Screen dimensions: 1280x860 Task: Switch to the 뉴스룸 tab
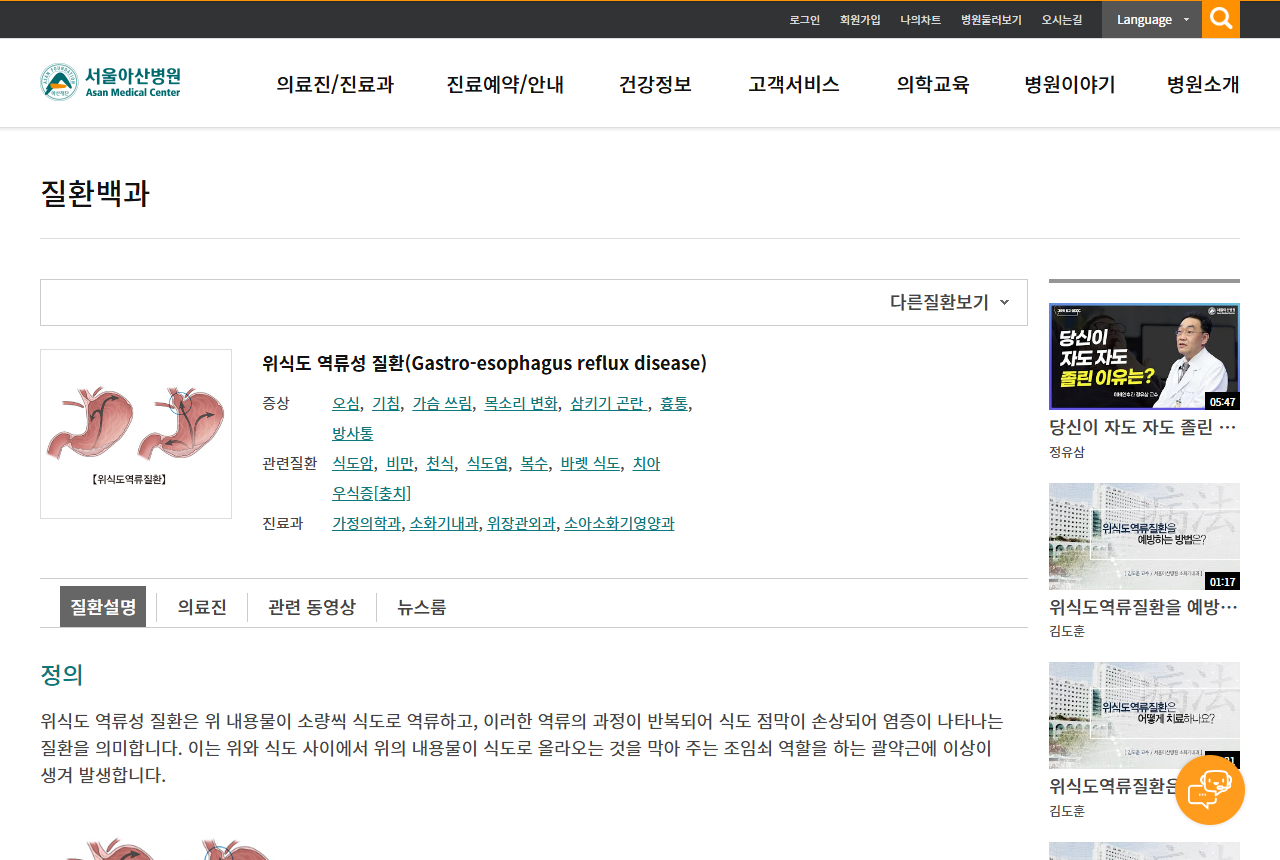(421, 607)
